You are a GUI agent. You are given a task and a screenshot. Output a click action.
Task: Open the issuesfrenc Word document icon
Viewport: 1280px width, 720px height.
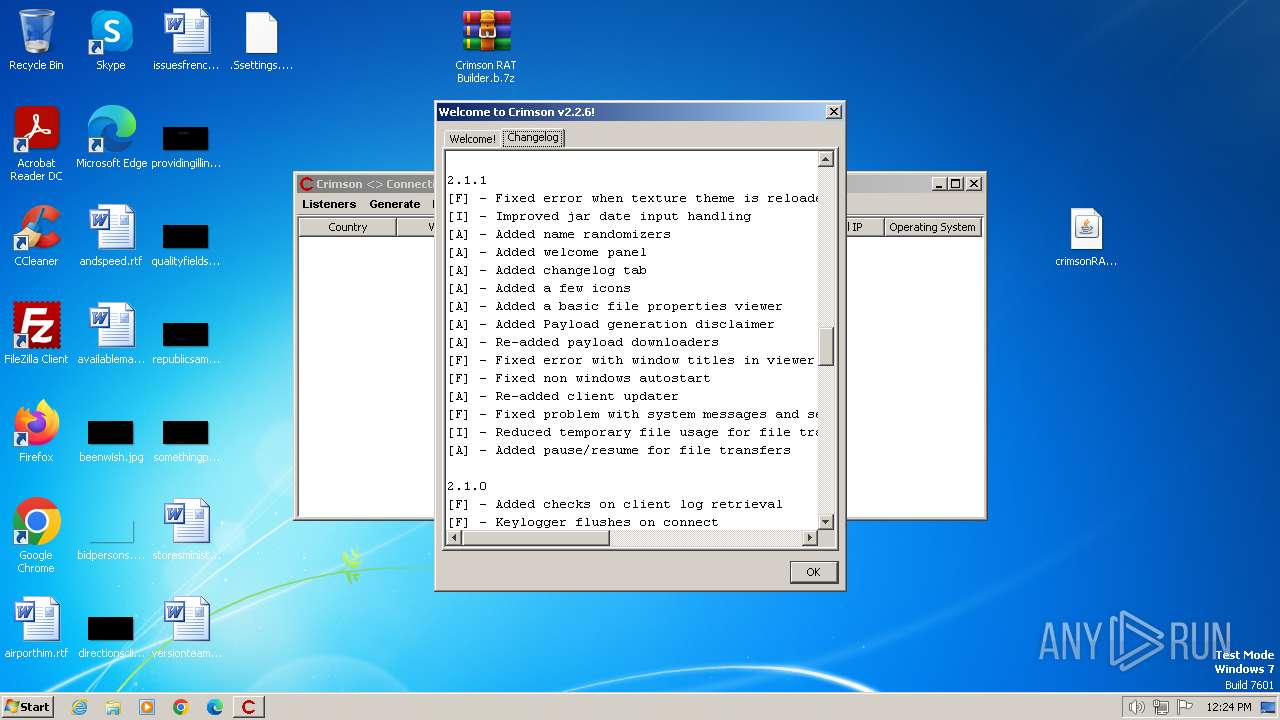tap(186, 40)
